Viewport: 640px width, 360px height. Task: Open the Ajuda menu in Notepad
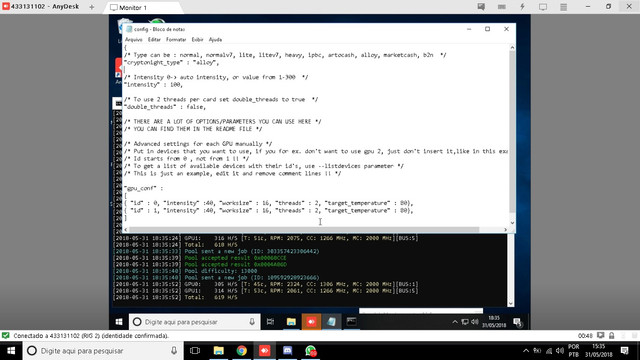pos(215,40)
